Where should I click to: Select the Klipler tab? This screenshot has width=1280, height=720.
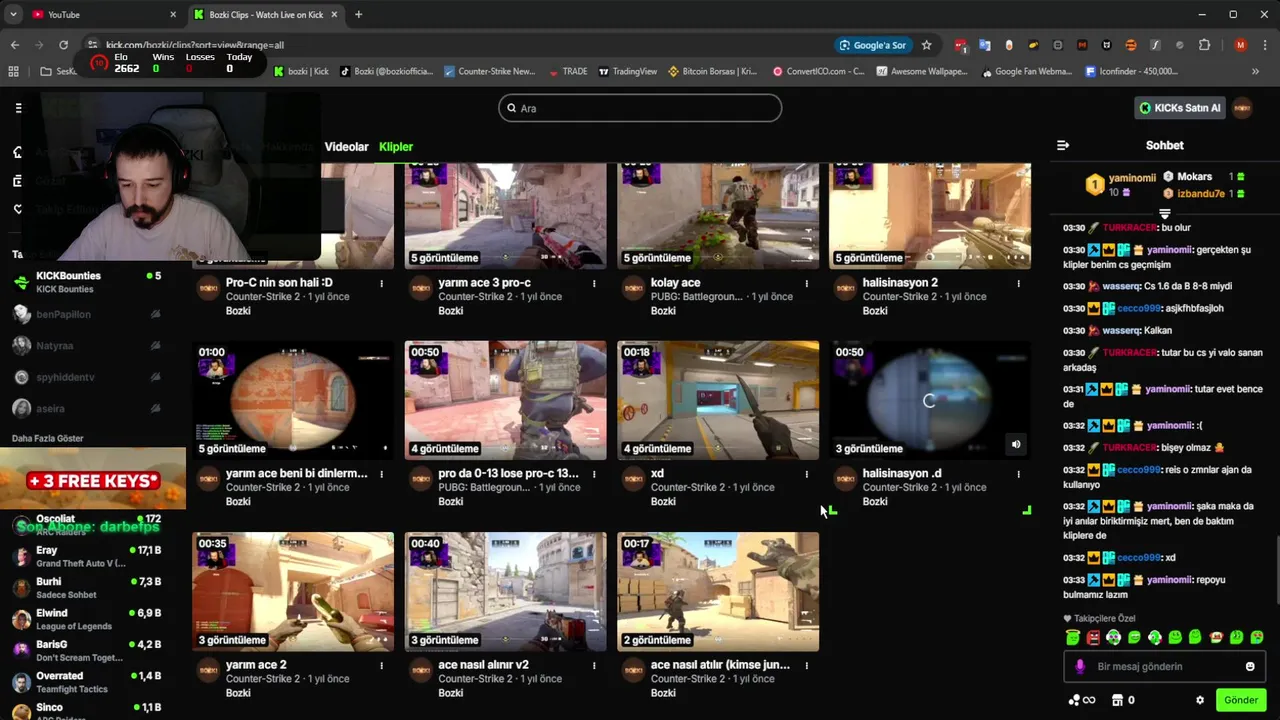[x=396, y=147]
